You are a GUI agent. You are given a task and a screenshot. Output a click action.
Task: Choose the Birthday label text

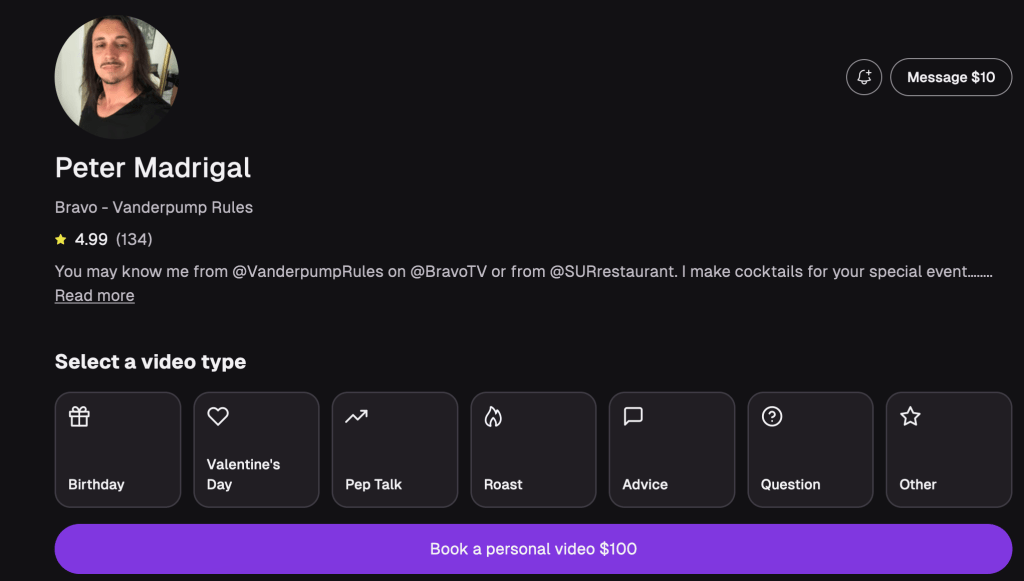pos(96,485)
